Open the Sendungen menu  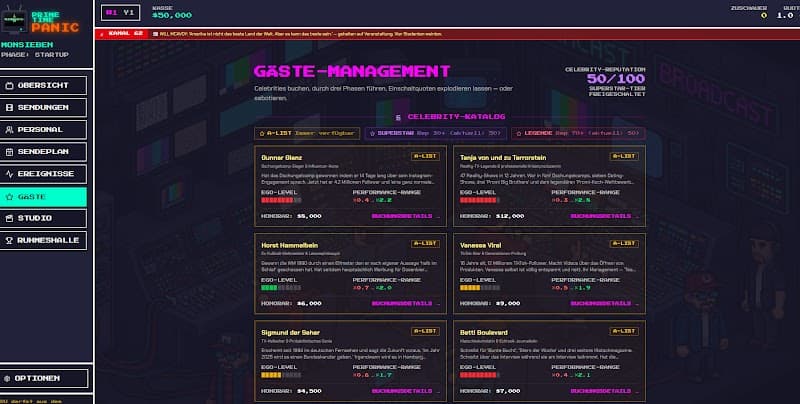[x=43, y=108]
